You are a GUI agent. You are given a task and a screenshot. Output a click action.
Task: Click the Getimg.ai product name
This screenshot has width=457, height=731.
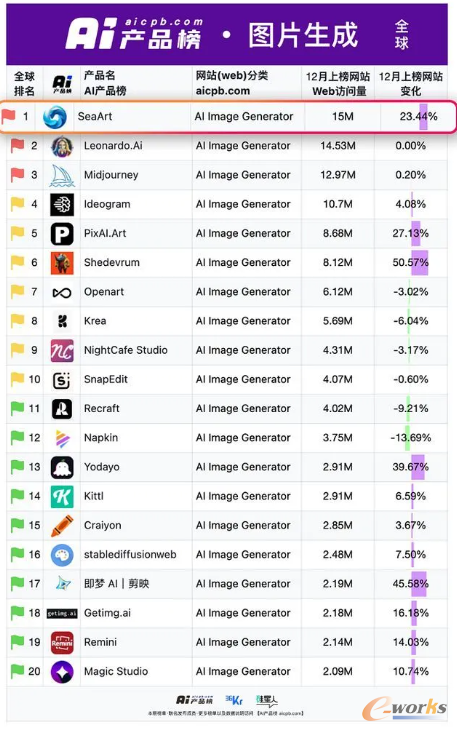pyautogui.click(x=107, y=614)
